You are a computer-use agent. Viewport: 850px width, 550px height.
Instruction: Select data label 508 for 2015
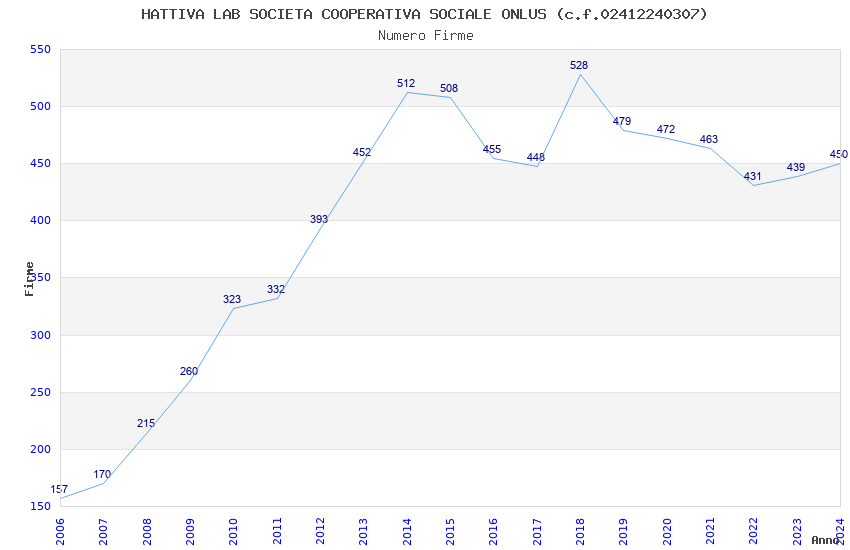449,88
